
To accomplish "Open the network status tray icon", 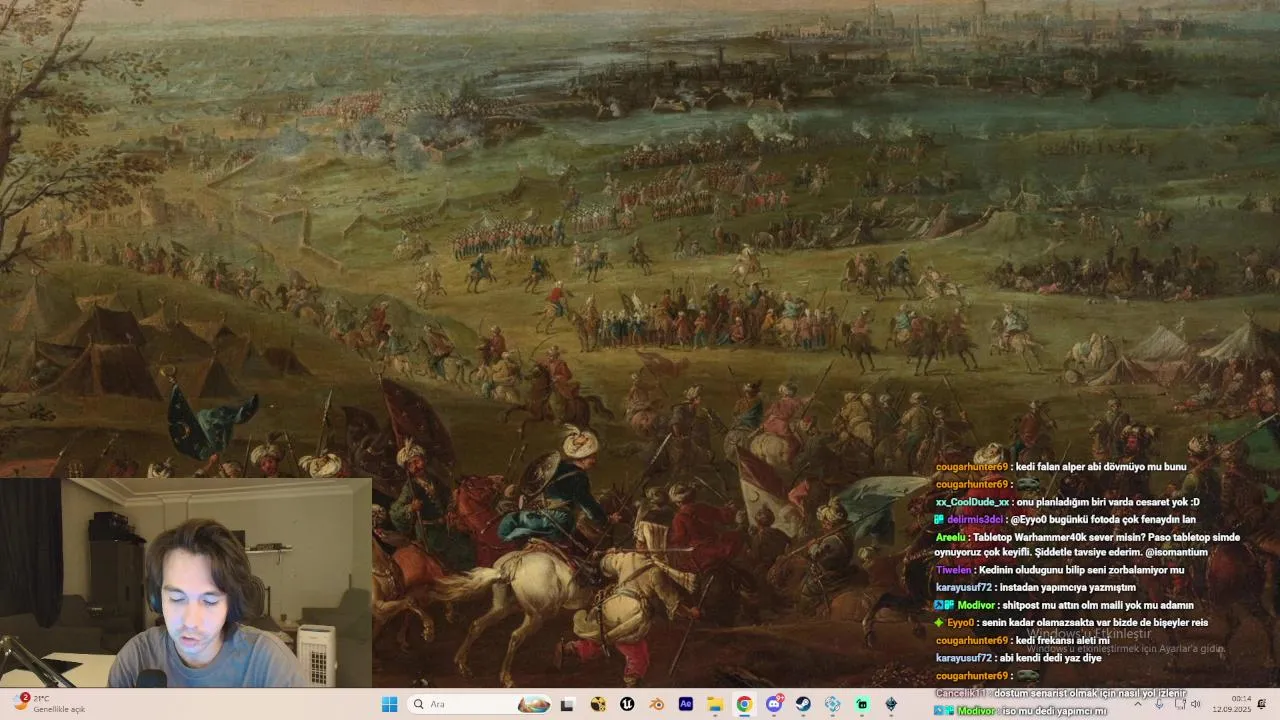I will [1179, 704].
